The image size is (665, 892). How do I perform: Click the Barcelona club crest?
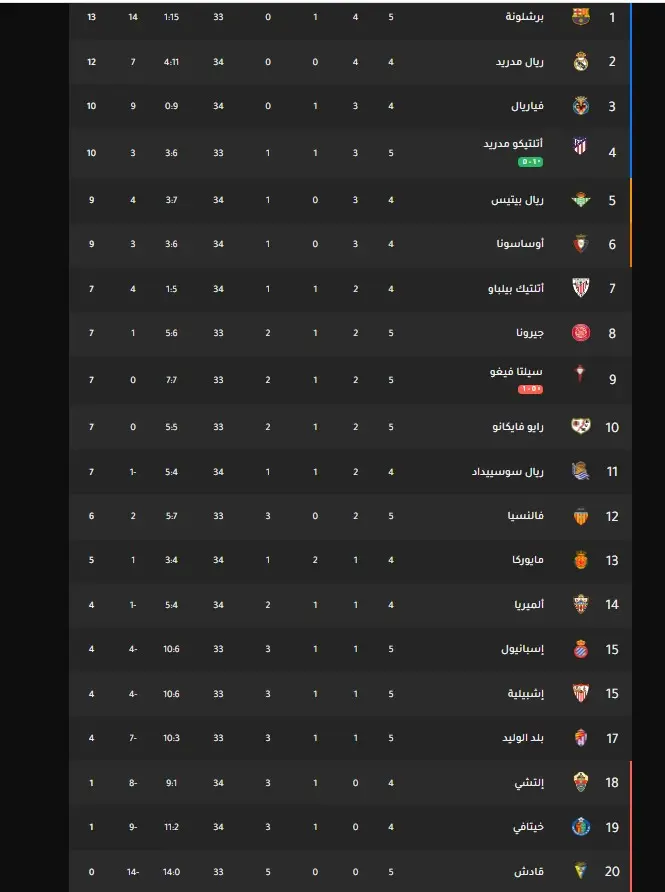tap(581, 17)
